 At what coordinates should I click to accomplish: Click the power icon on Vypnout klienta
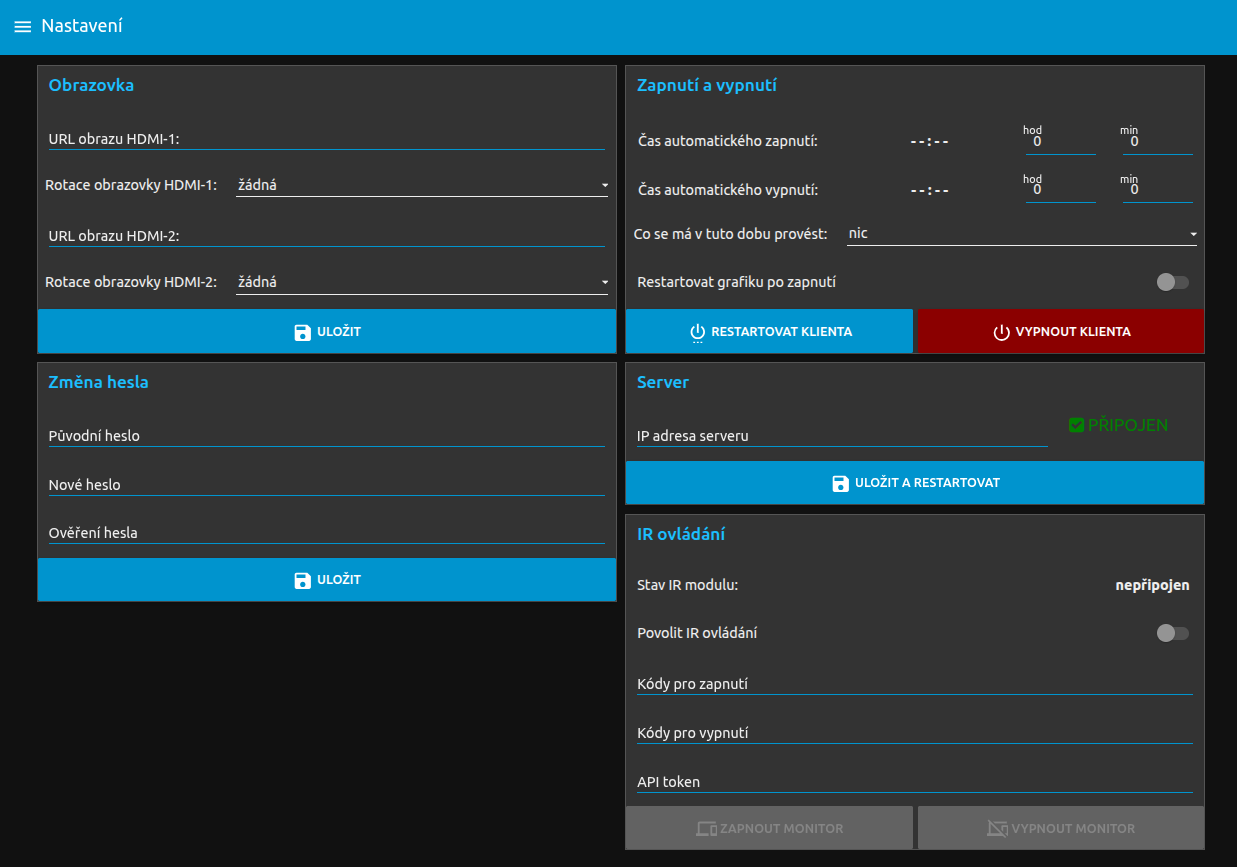coord(1001,332)
